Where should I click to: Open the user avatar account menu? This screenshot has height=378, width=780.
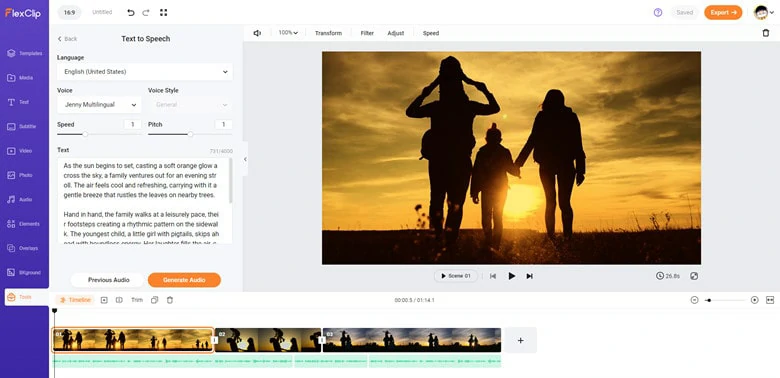coord(764,12)
